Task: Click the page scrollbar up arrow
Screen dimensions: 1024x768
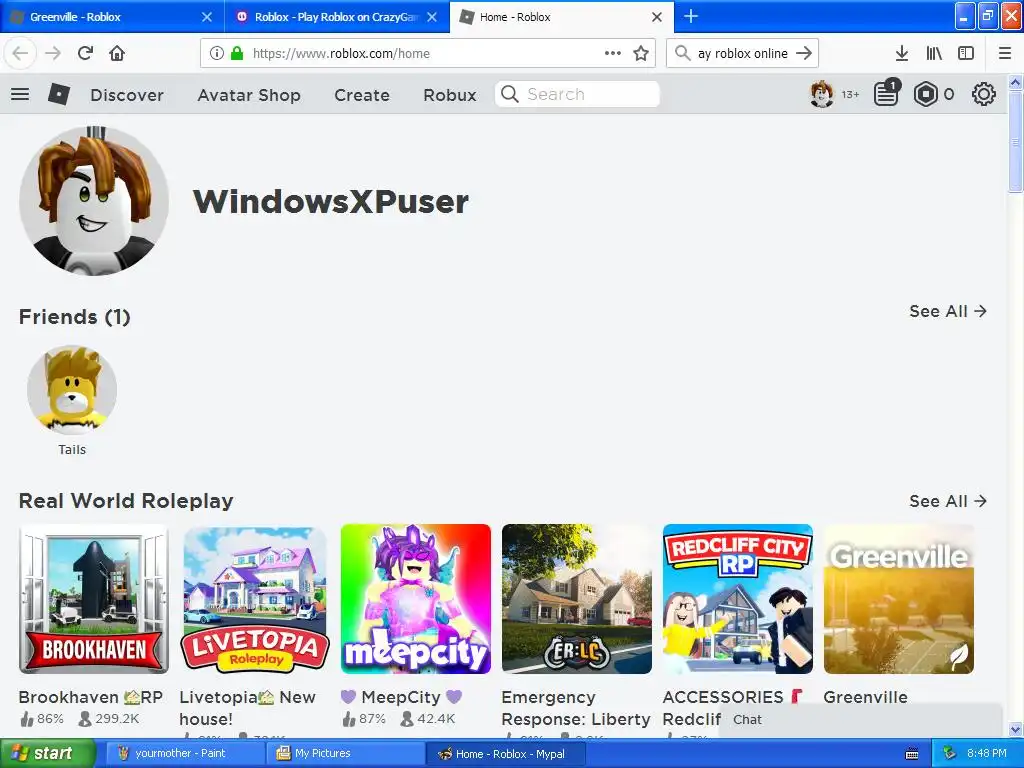Action: [x=1015, y=82]
